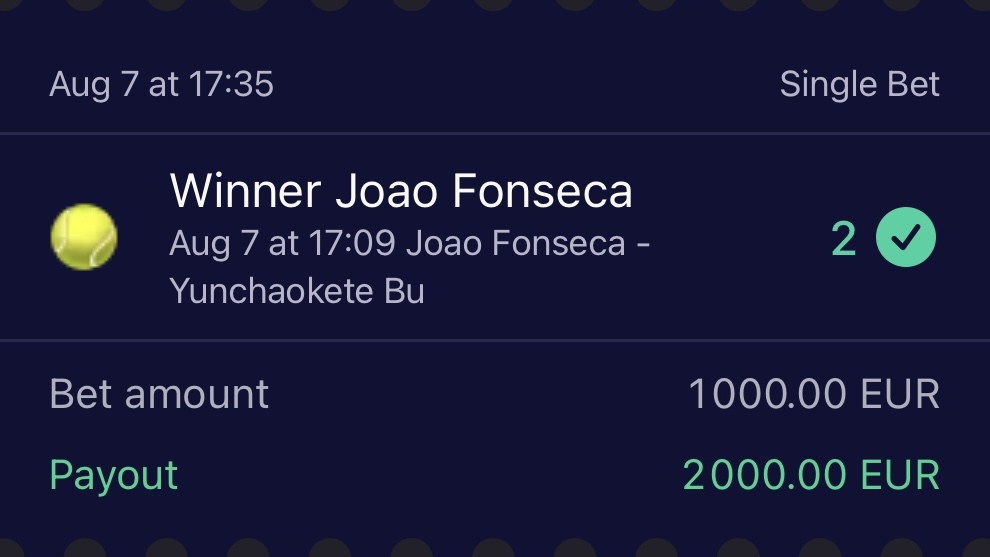Click "Joao Fonseca -" in the match line
Screen dimensions: 990x557
[529, 243]
